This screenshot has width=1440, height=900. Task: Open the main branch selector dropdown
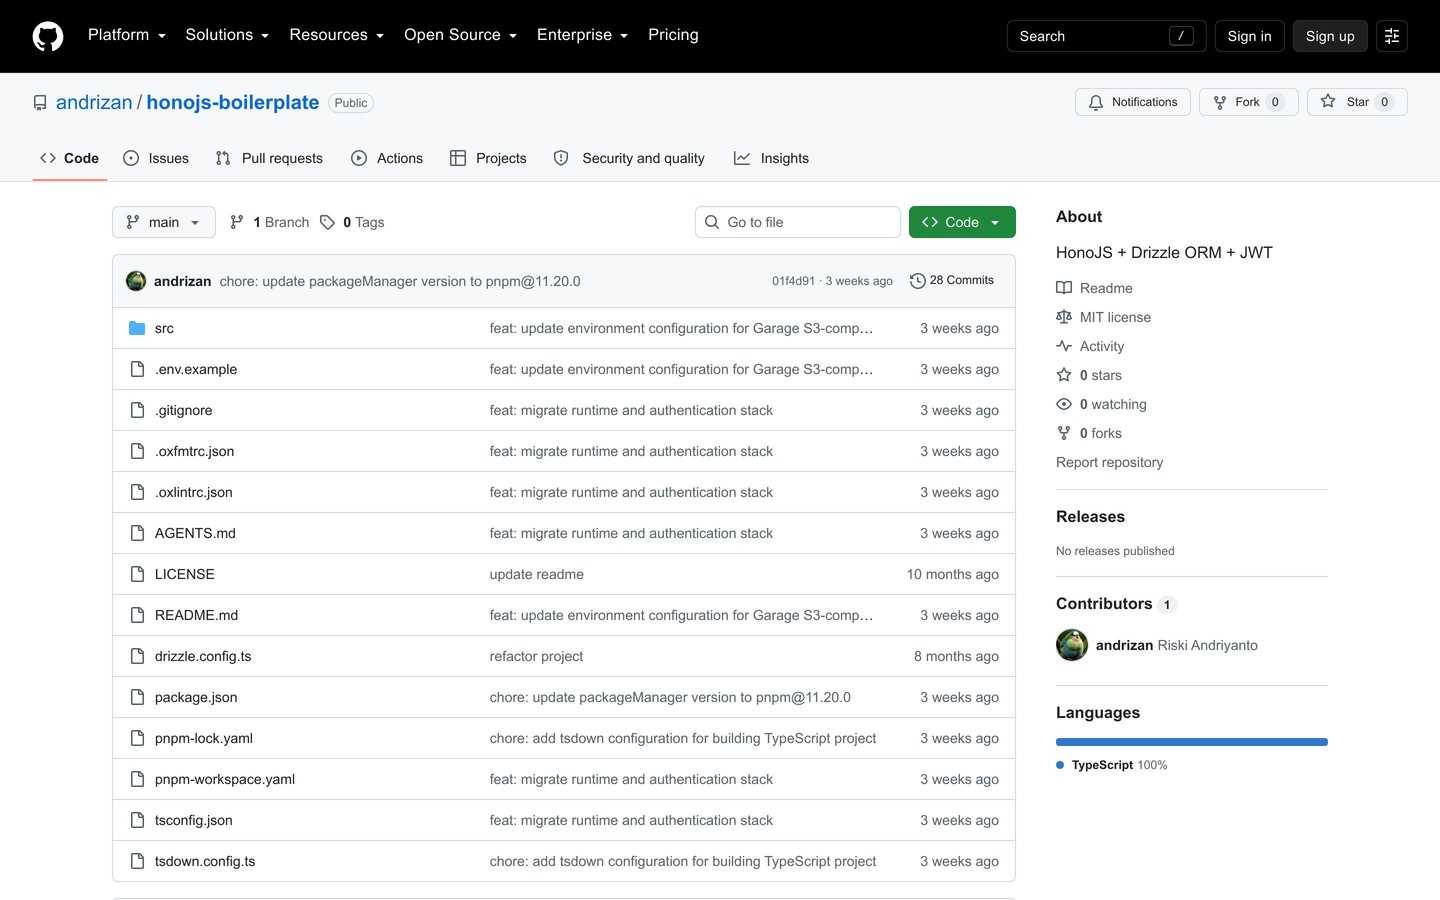click(164, 222)
